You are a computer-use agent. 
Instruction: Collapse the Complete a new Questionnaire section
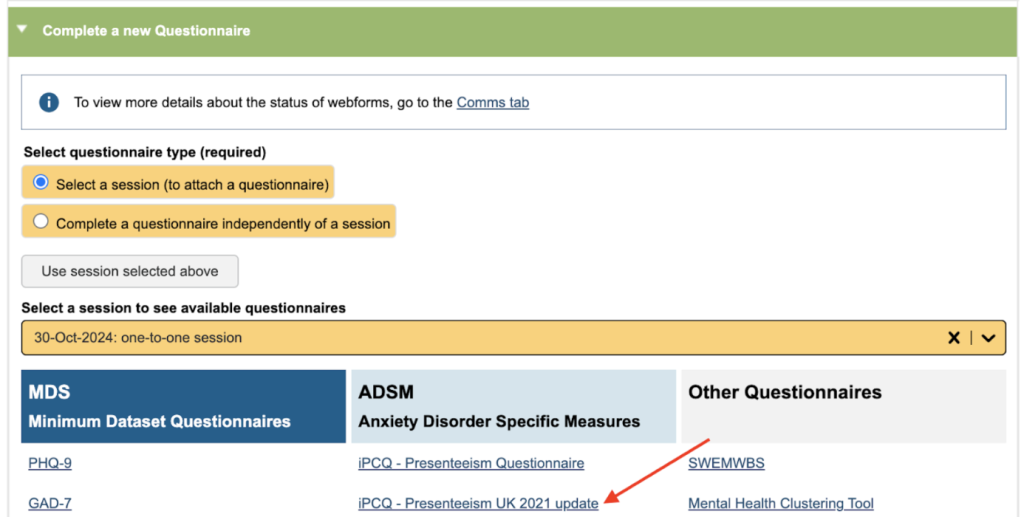(x=22, y=31)
